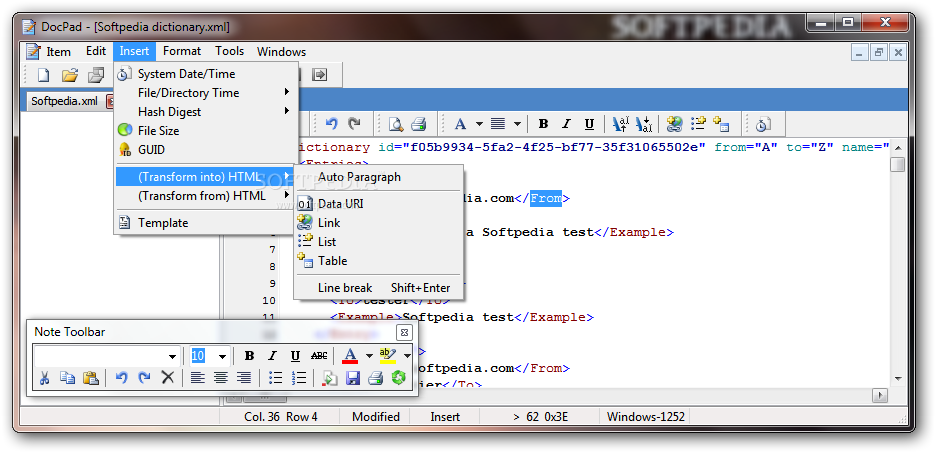Open editor toolbar alignment dropdown arrow

(x=517, y=124)
